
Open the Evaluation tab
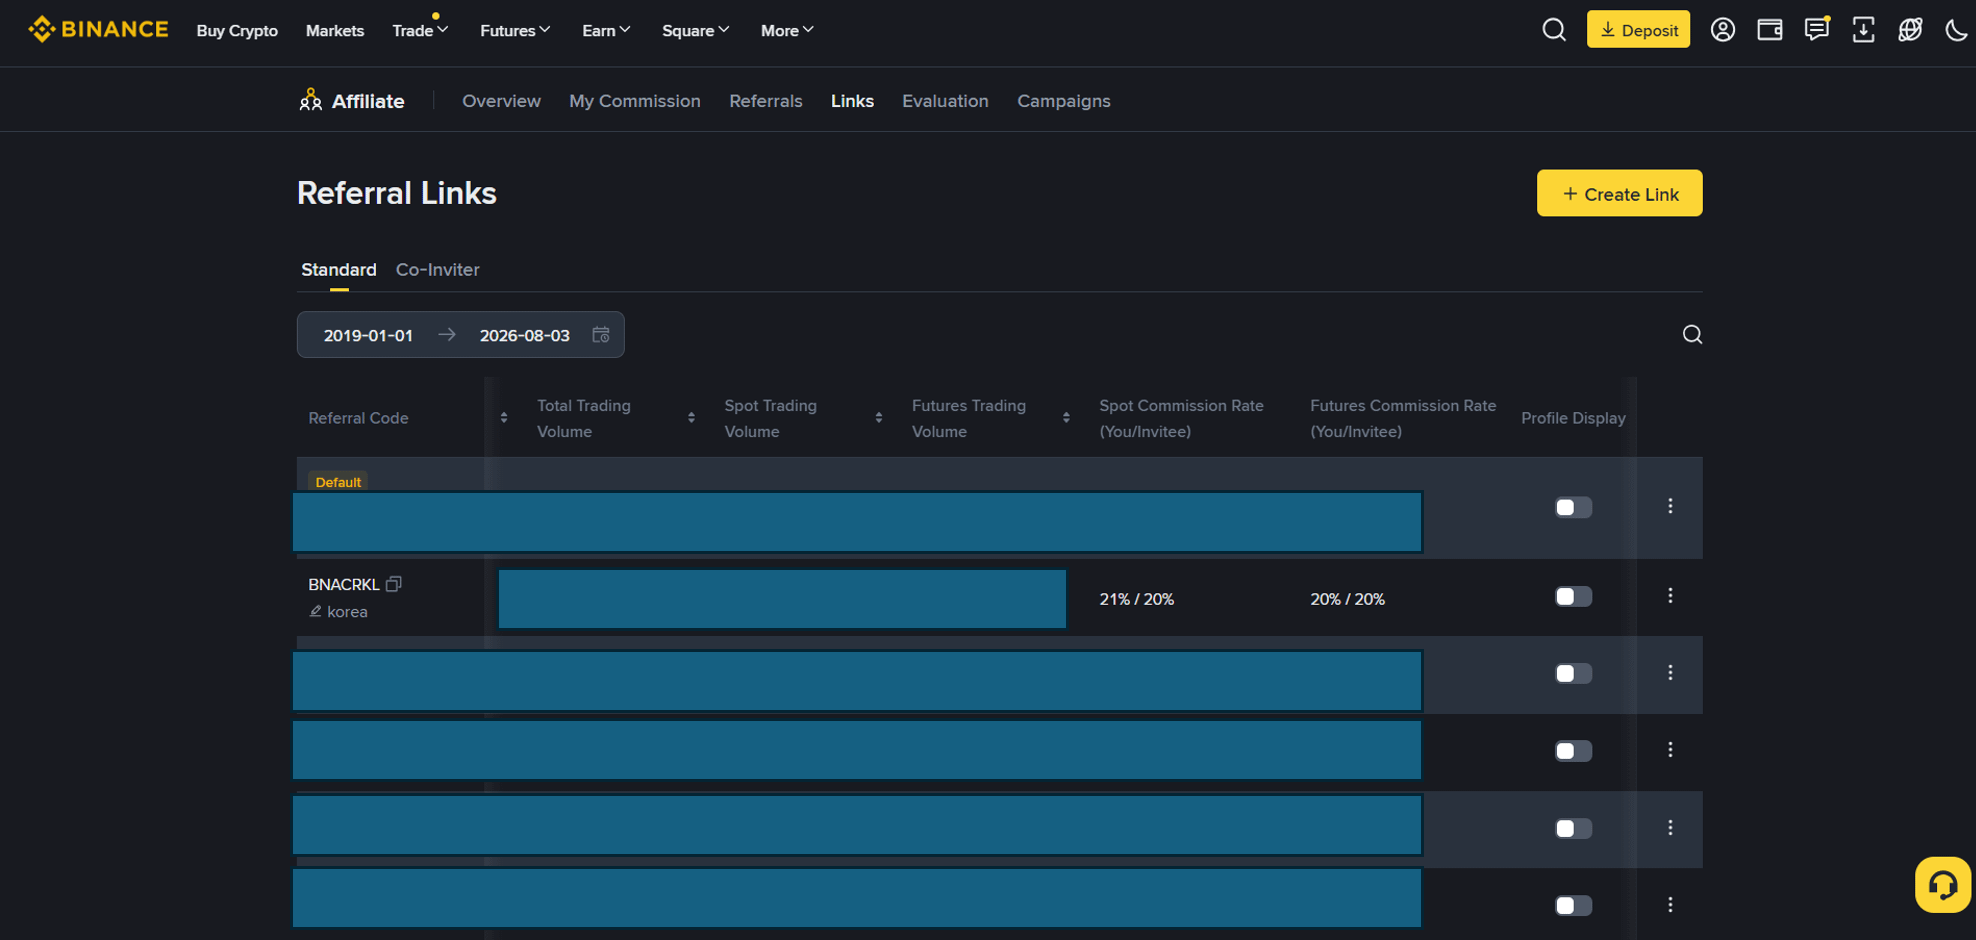click(945, 101)
